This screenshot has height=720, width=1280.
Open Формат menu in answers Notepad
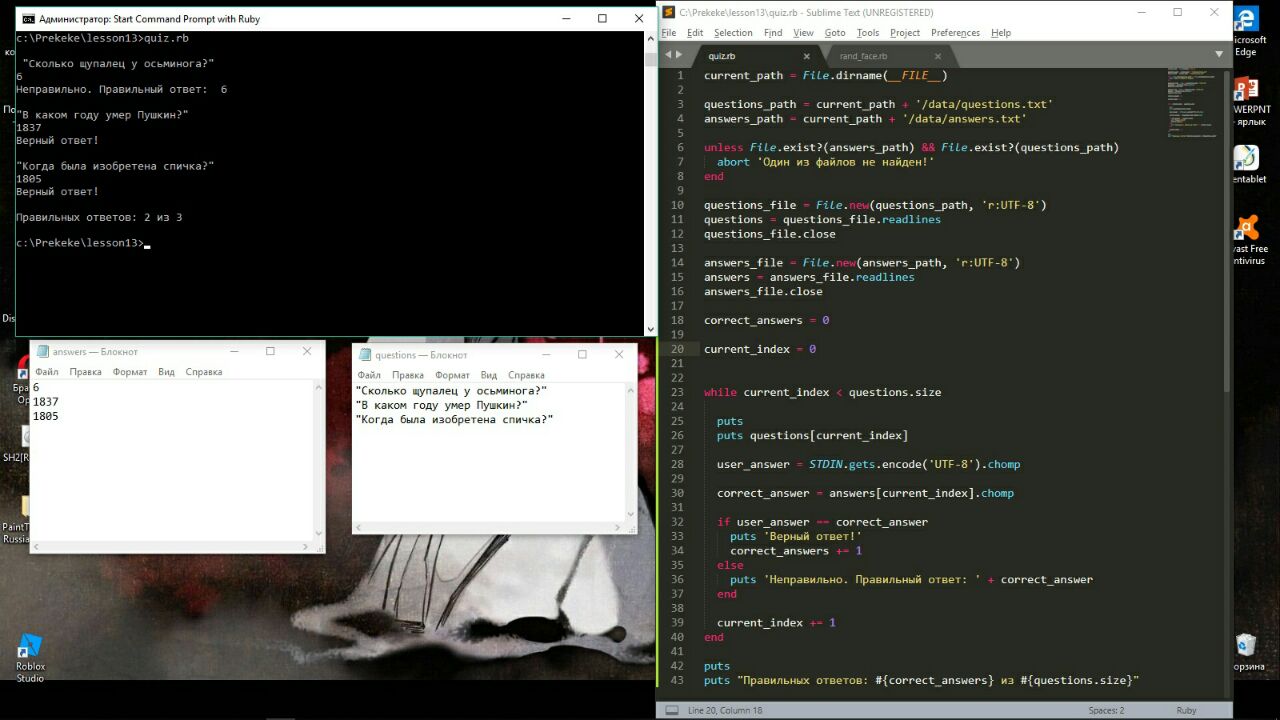point(130,372)
